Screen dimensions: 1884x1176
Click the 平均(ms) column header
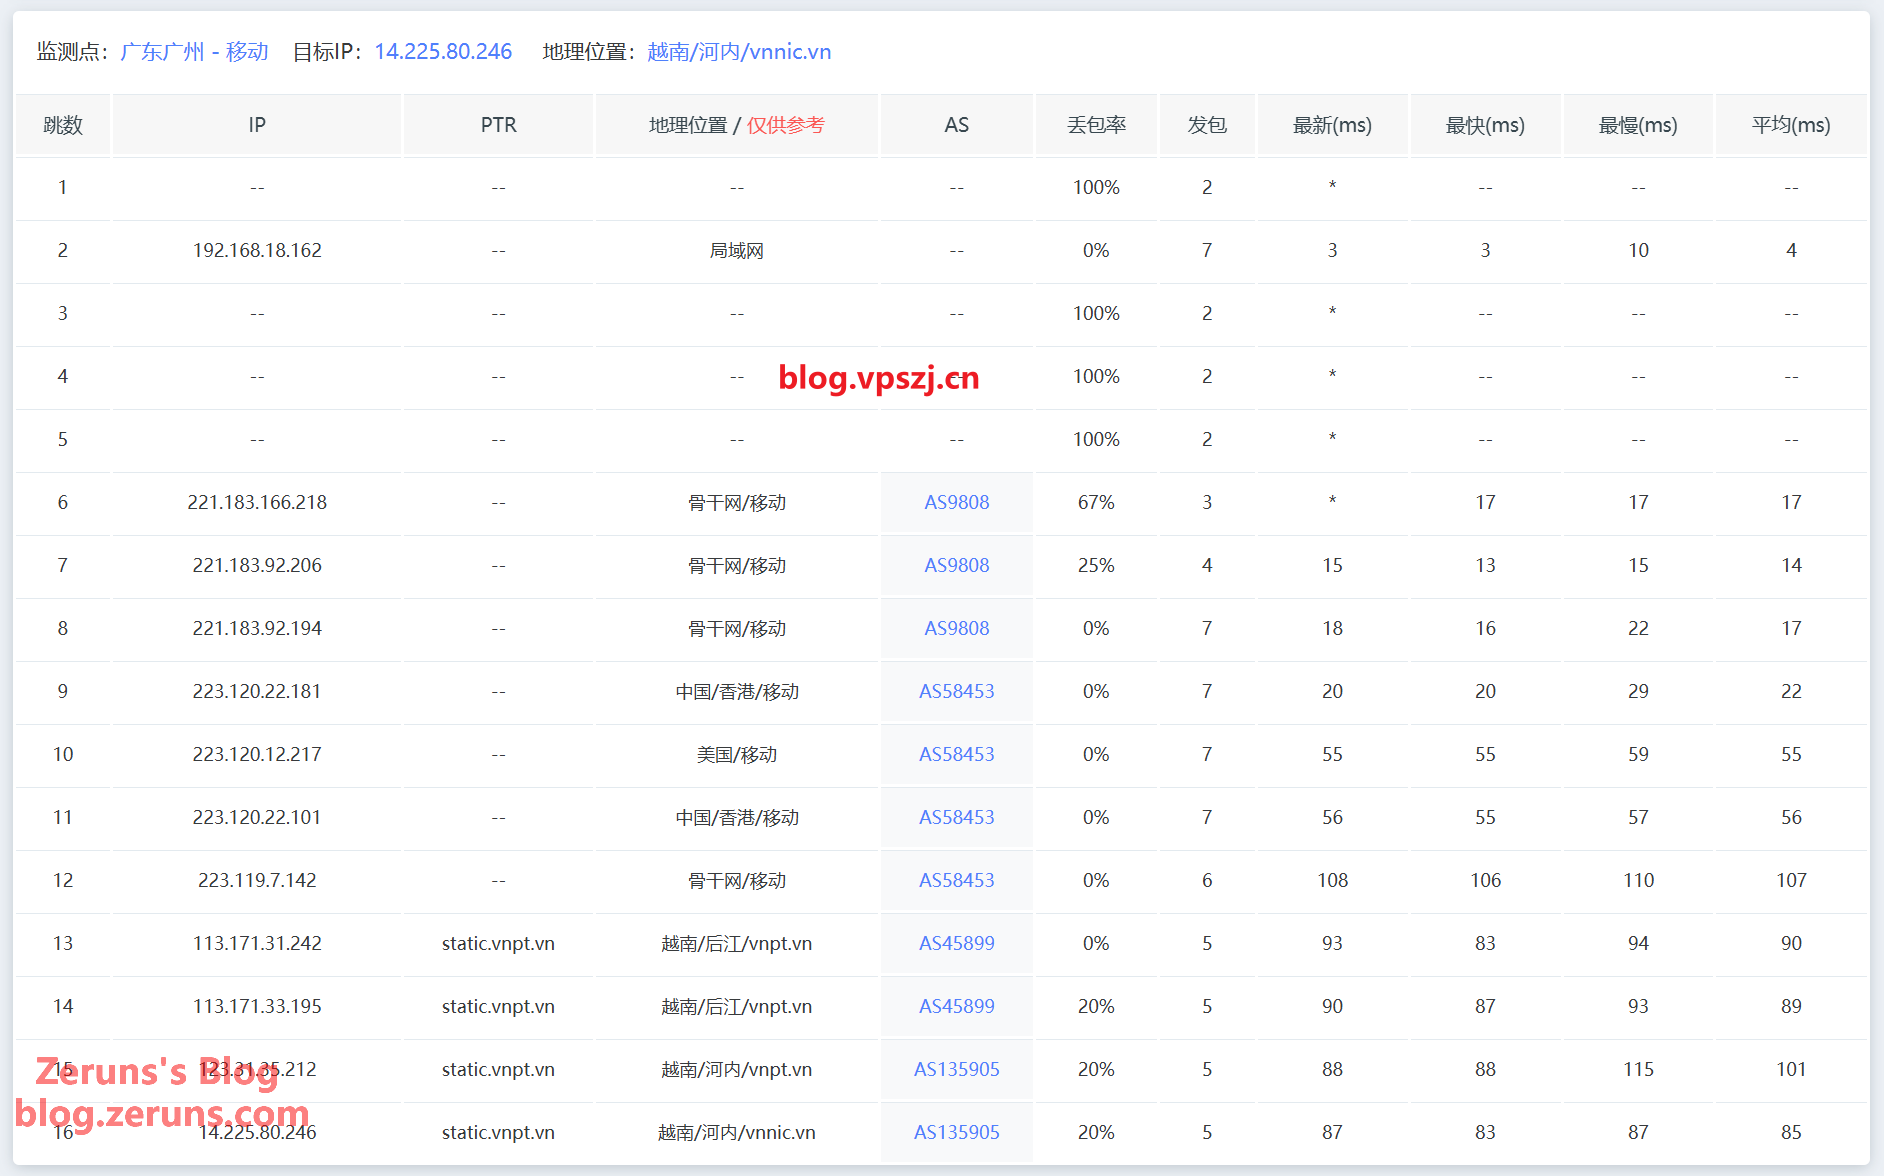coord(1790,126)
